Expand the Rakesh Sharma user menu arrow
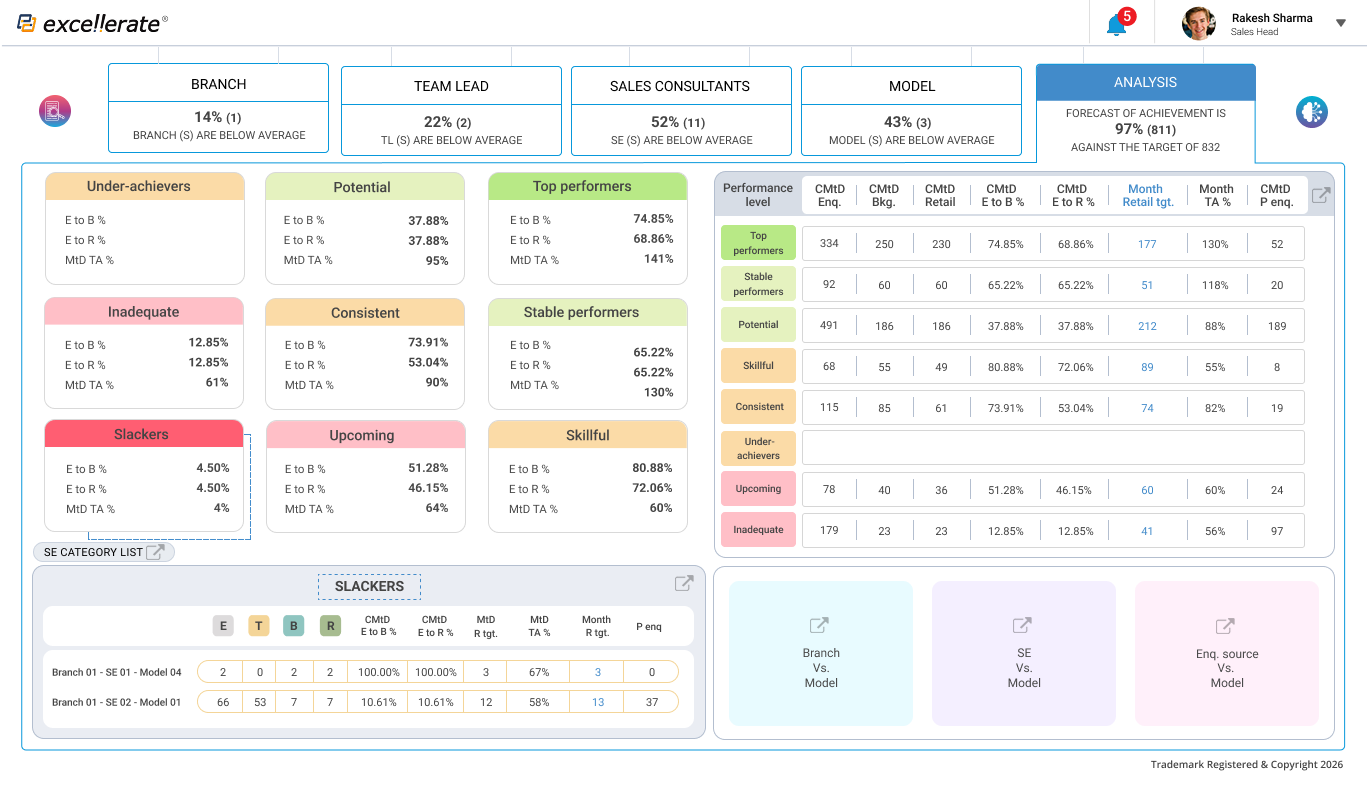 1341,23
